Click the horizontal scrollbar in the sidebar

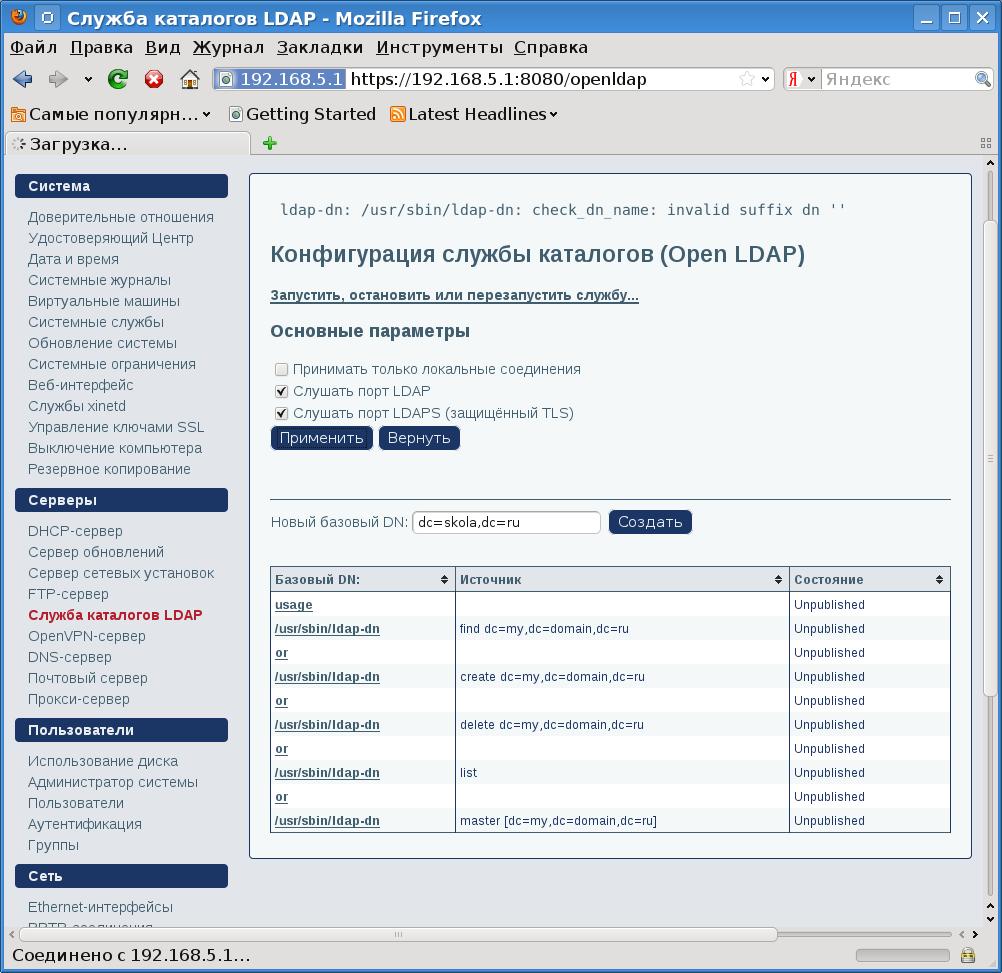400,935
